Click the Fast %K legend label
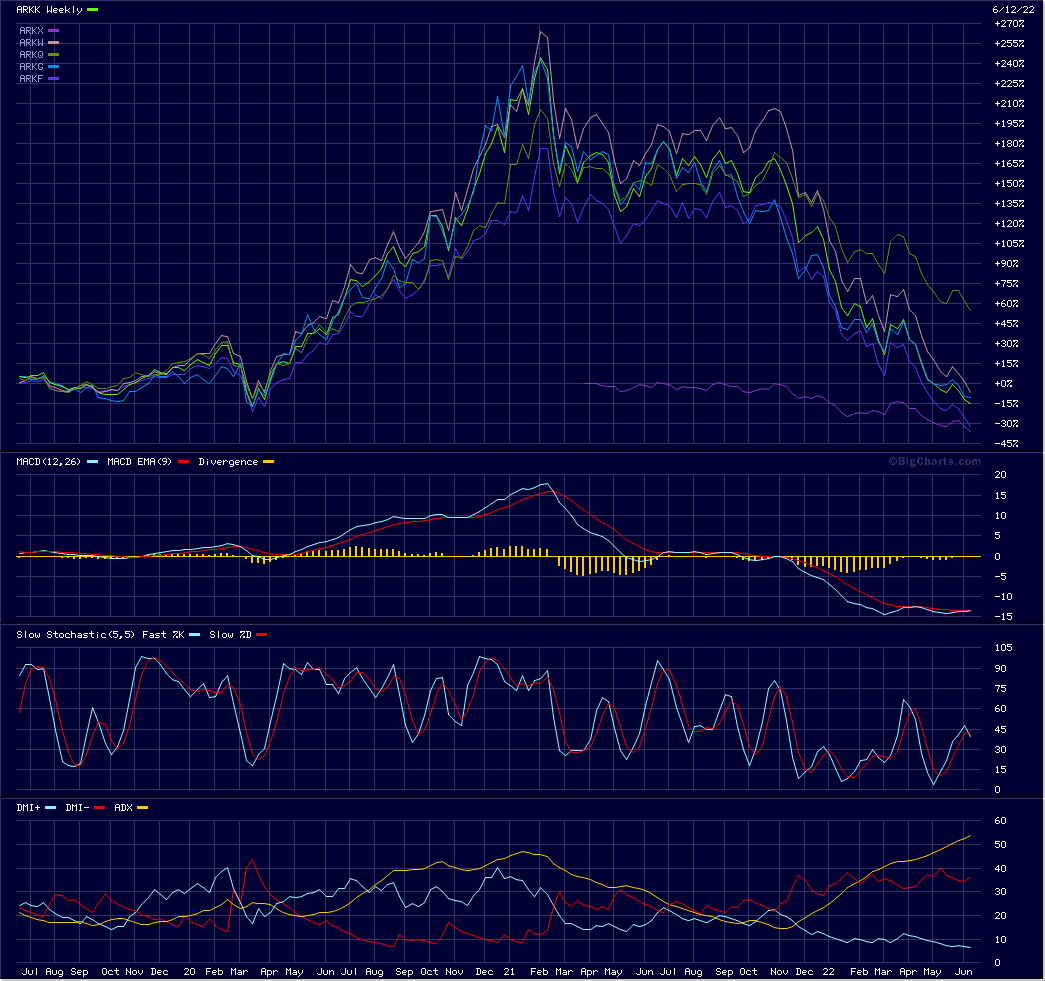The image size is (1045, 981). coord(163,635)
